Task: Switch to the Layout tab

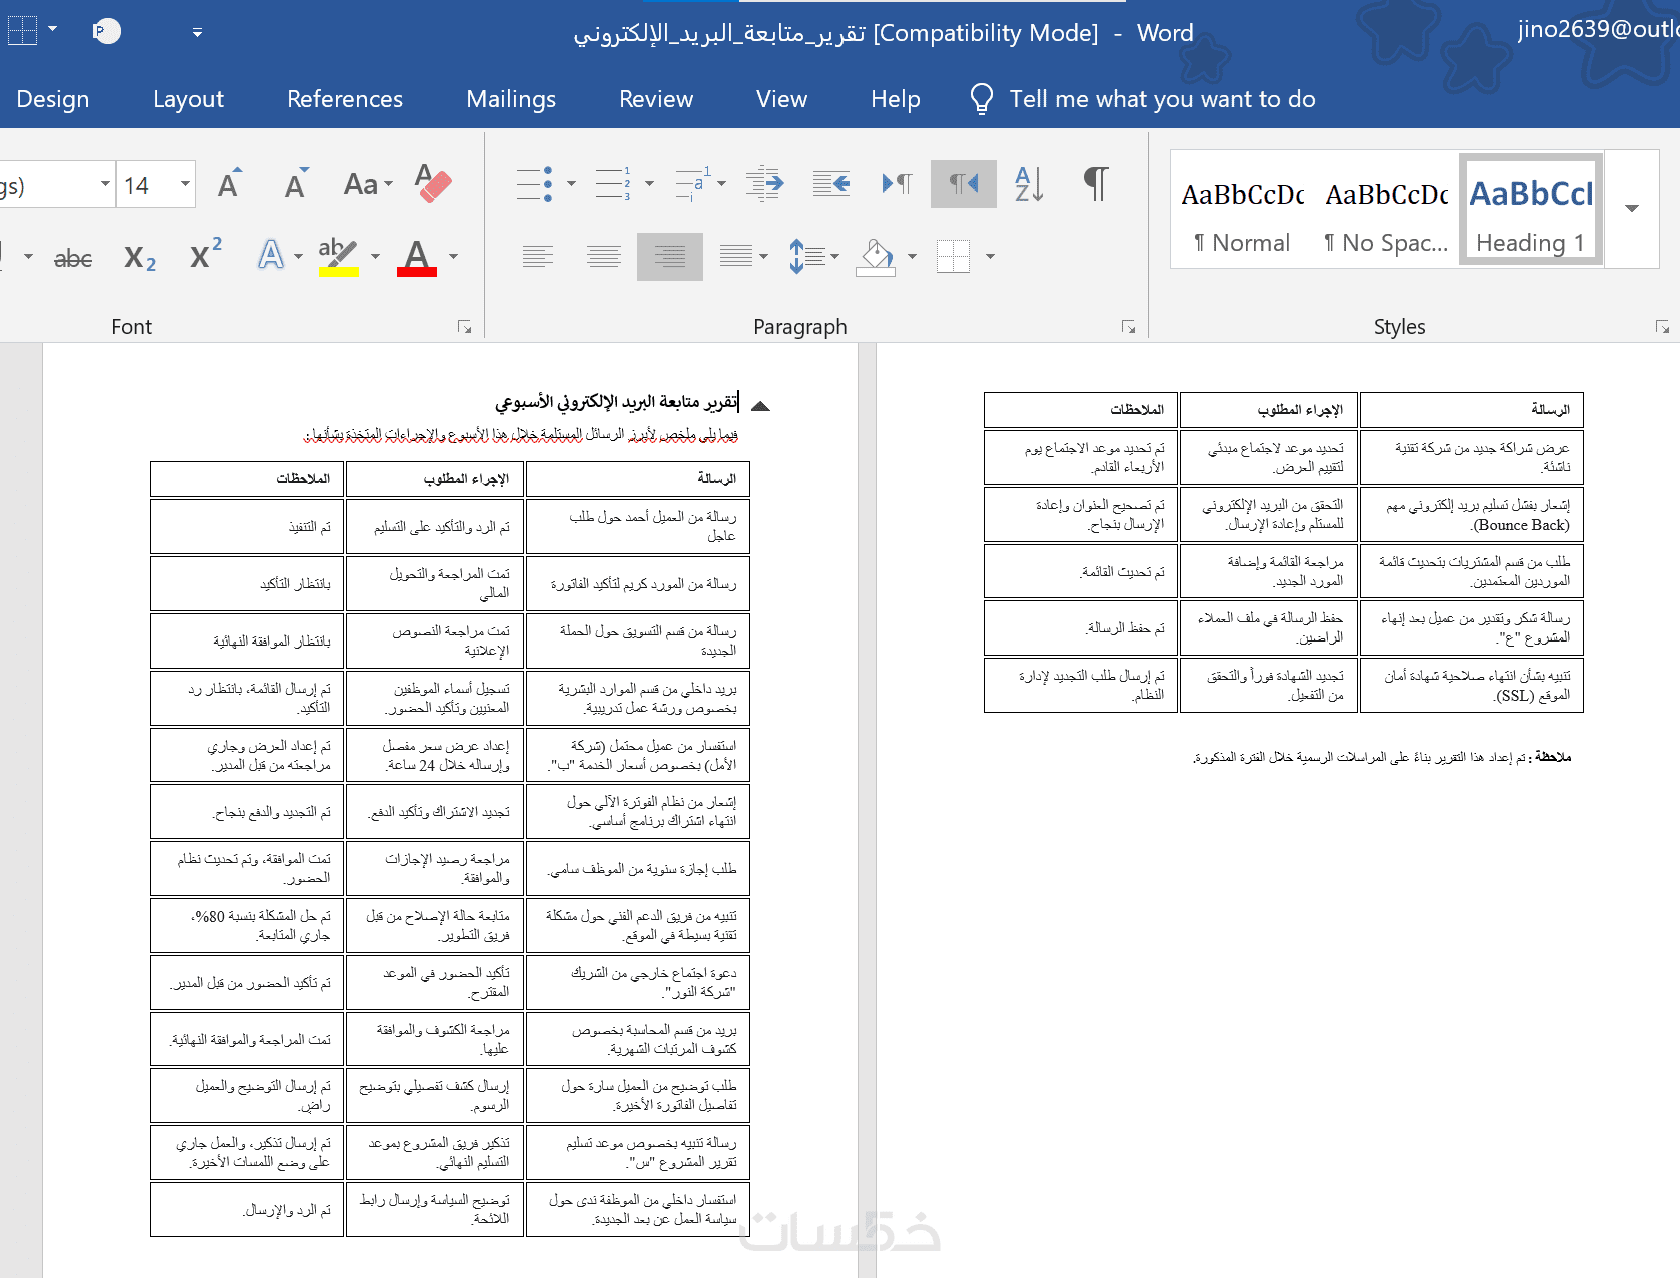Action: [188, 99]
